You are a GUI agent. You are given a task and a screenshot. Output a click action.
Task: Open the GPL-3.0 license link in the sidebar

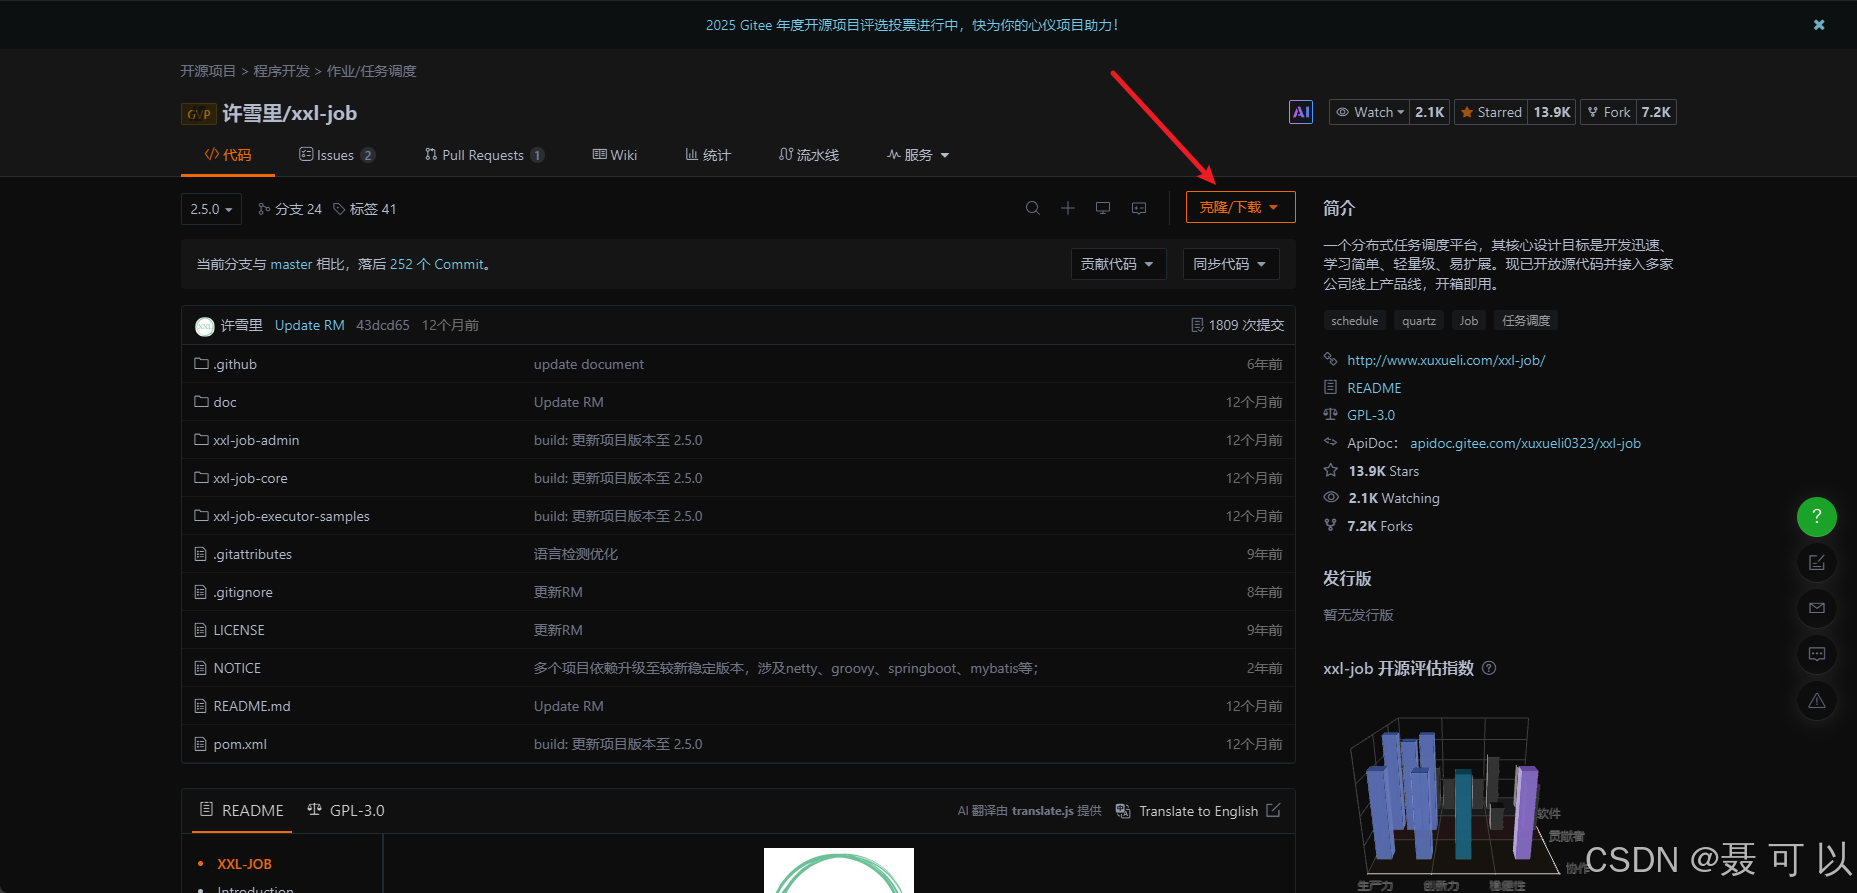[1371, 415]
